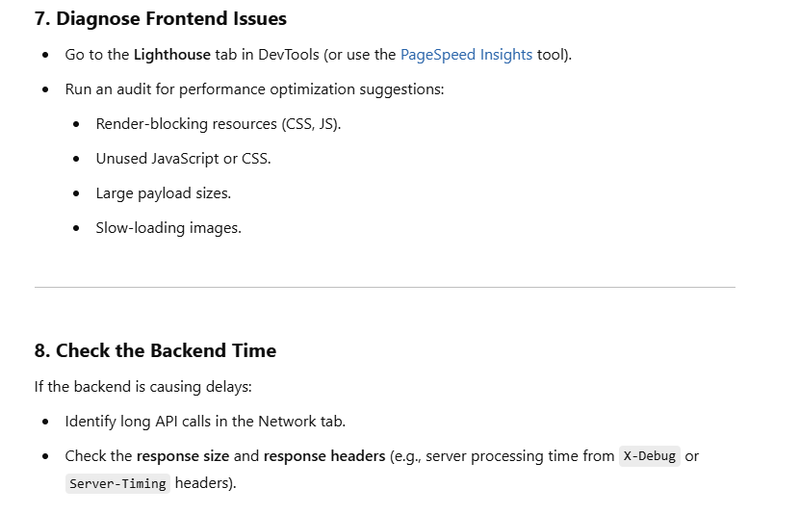
Task: Click the "Render-blocking resources (CSS, JS)" bullet
Action: coord(218,124)
